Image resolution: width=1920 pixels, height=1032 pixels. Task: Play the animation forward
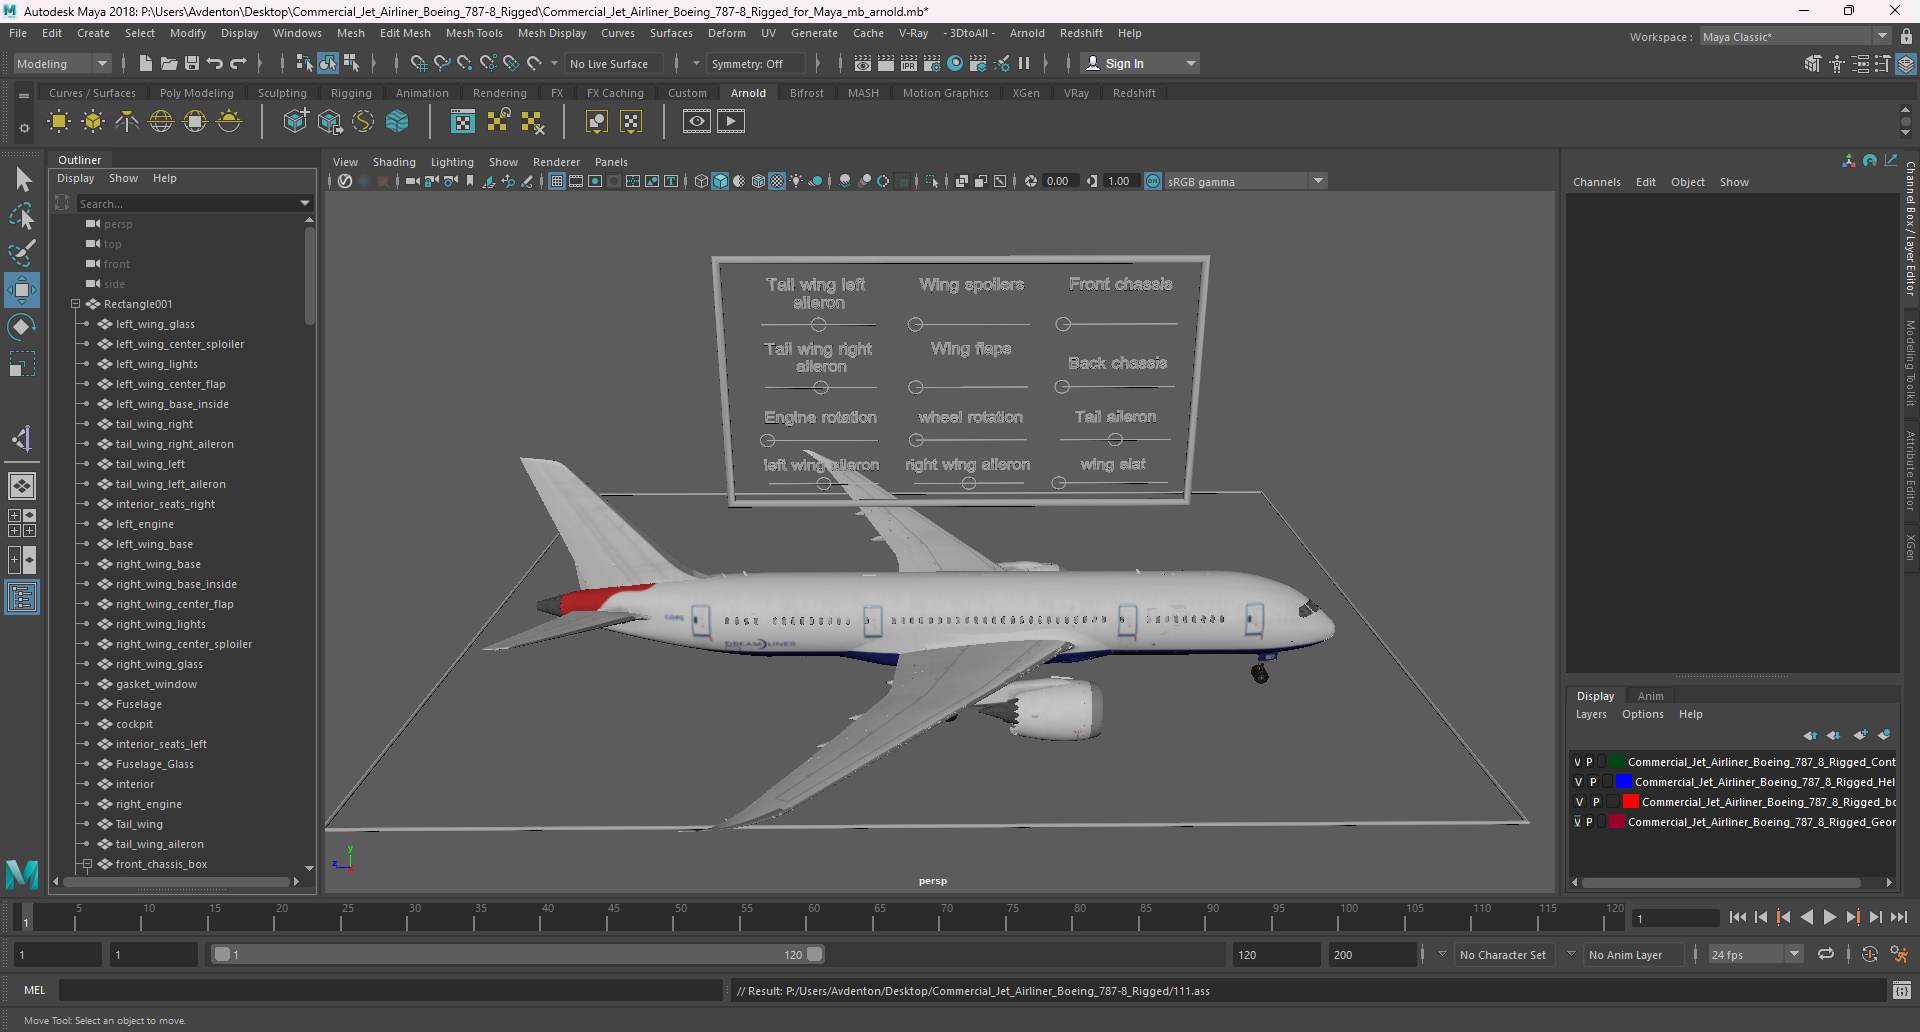[1830, 917]
